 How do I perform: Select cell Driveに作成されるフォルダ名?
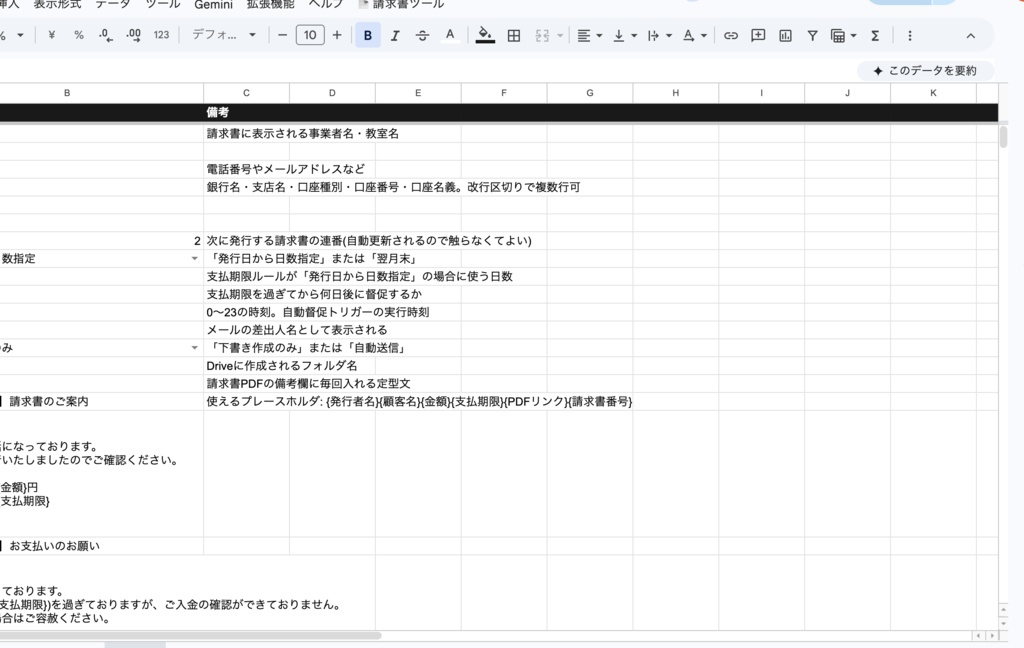tap(246, 366)
